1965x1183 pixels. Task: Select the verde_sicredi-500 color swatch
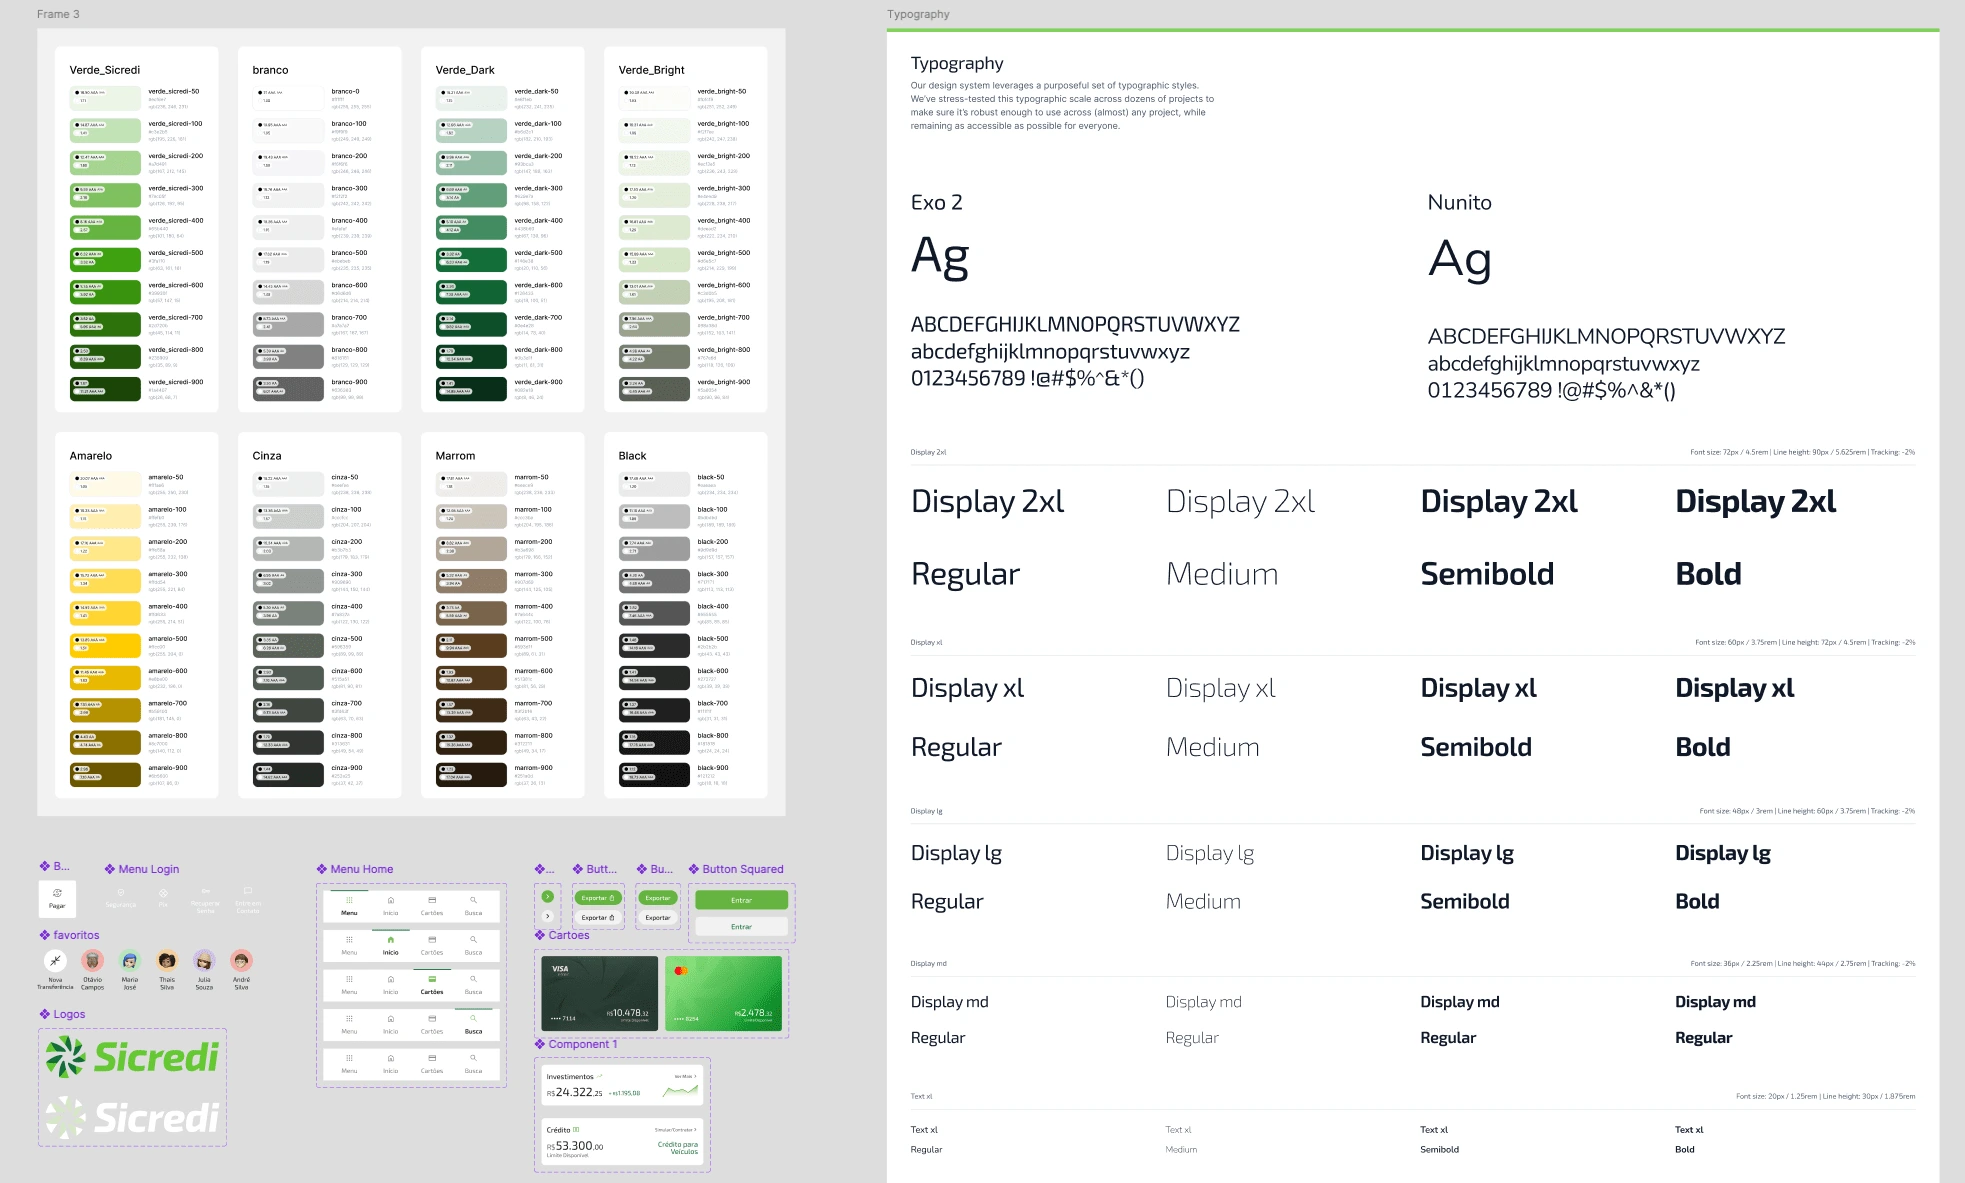tap(105, 260)
